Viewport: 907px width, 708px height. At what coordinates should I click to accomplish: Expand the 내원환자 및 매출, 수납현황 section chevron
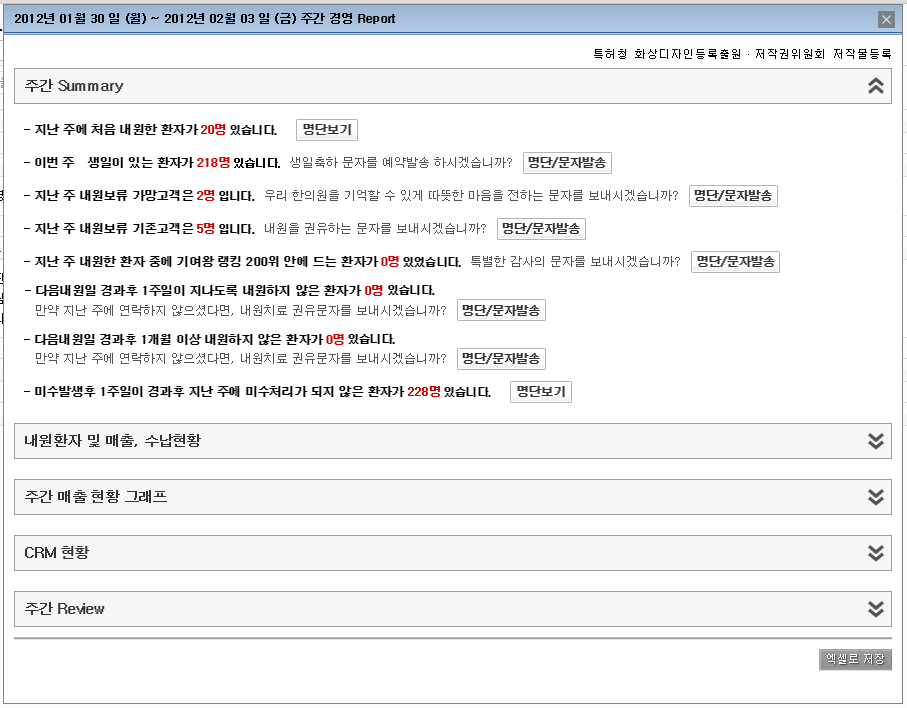[x=876, y=441]
